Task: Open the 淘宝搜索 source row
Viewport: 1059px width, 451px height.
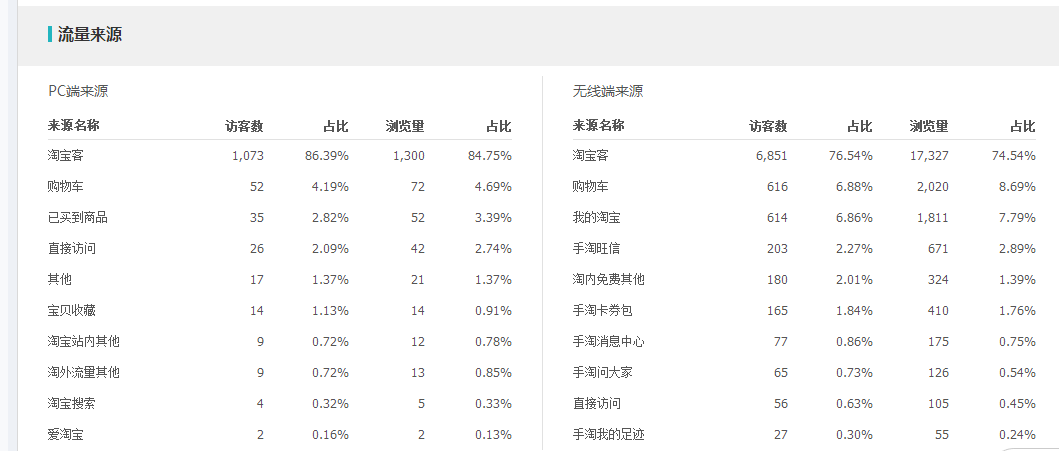Action: [x=72, y=404]
